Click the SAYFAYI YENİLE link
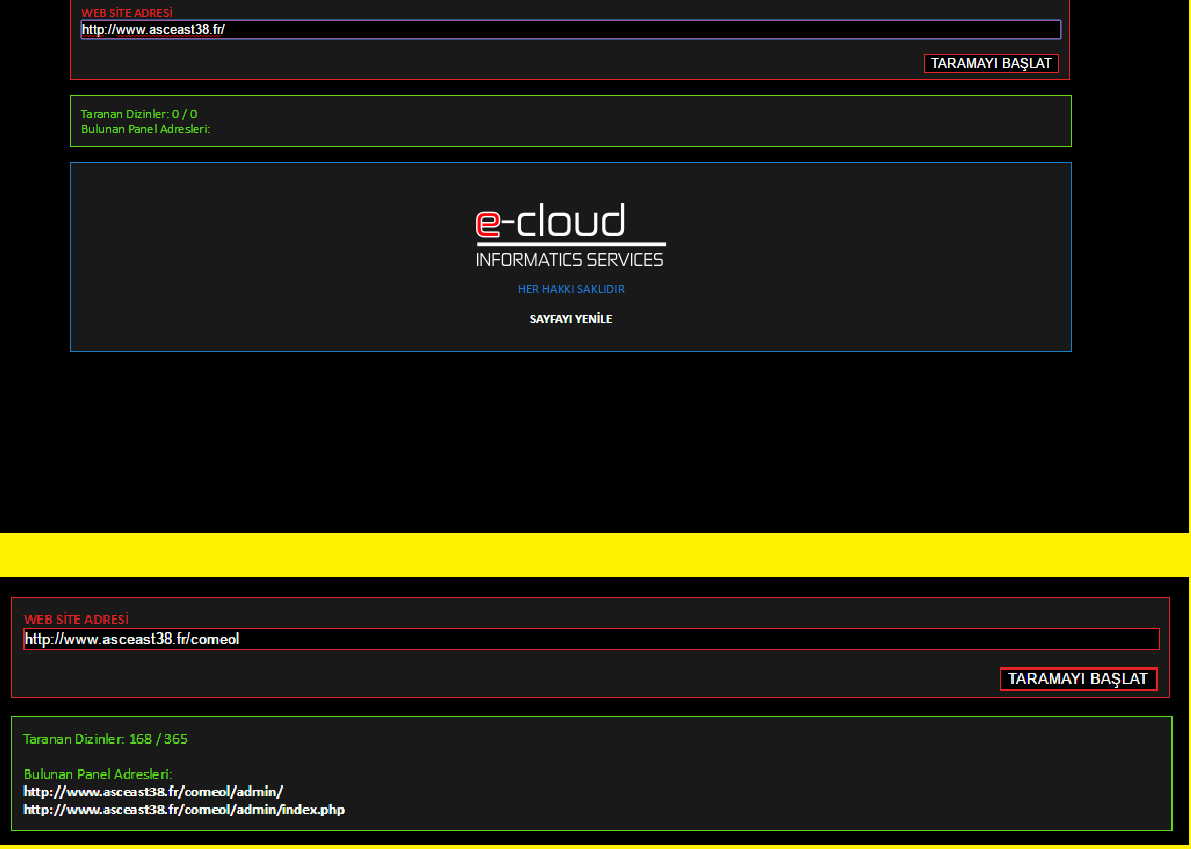The width and height of the screenshot is (1191, 849). [570, 319]
